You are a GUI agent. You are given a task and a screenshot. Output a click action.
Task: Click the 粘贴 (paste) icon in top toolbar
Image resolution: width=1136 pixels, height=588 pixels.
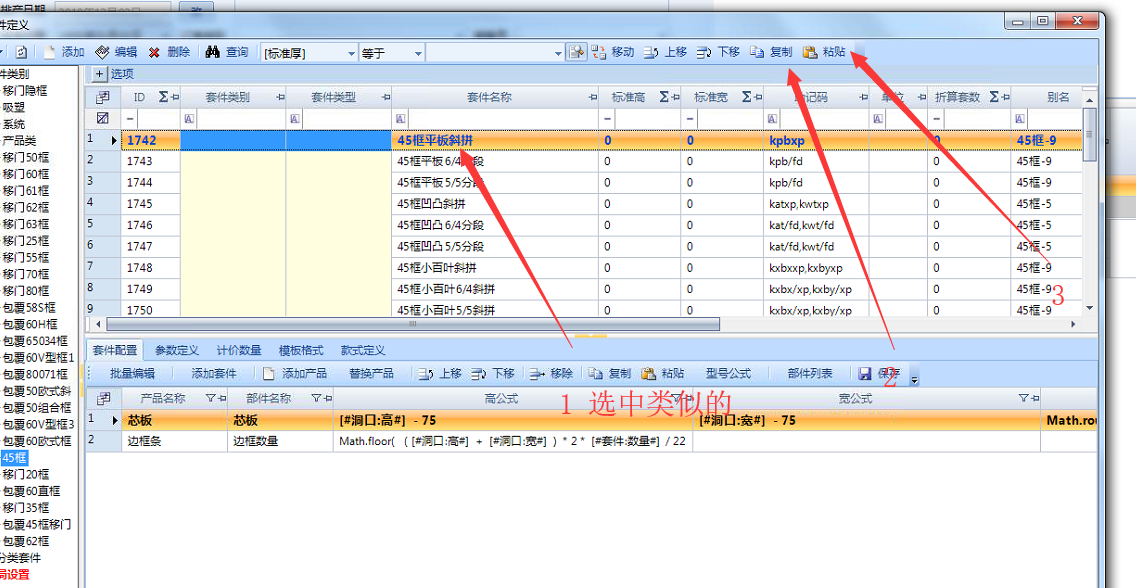810,52
